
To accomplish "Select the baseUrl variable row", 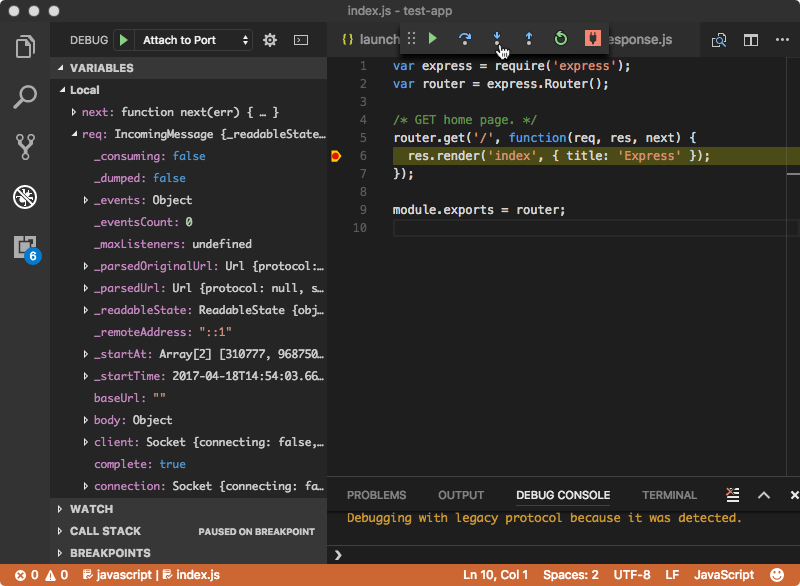I will coord(188,398).
